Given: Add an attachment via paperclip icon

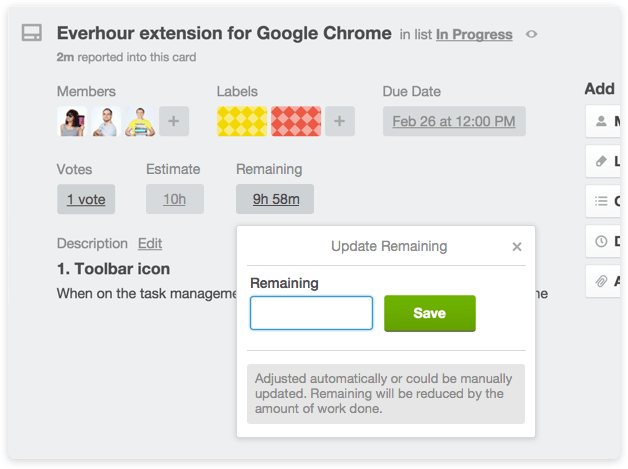Looking at the screenshot, I should tap(604, 281).
